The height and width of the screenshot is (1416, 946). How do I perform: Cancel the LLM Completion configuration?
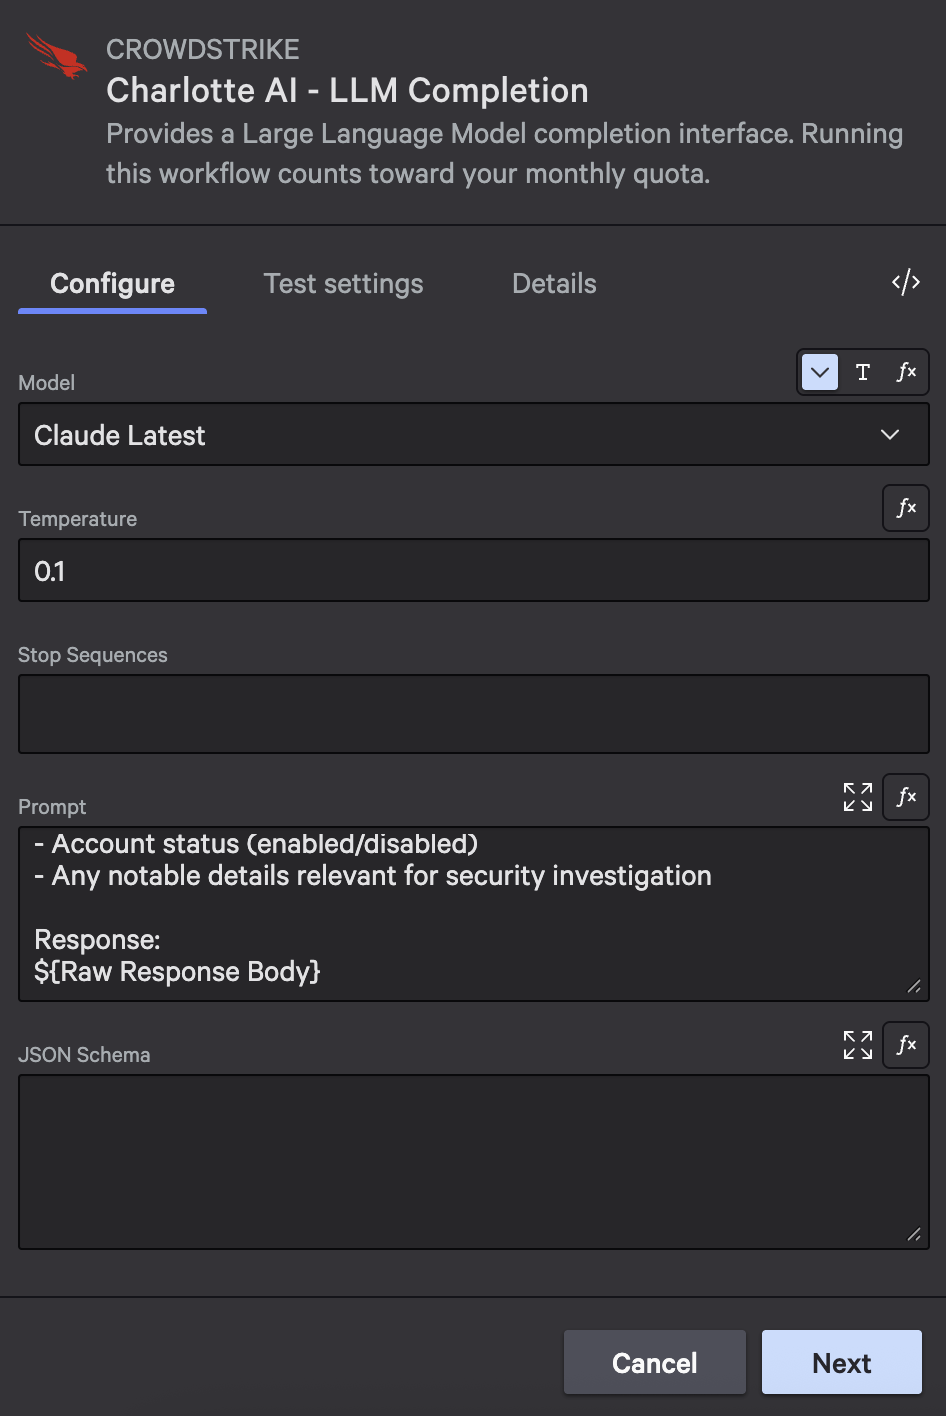tap(654, 1363)
